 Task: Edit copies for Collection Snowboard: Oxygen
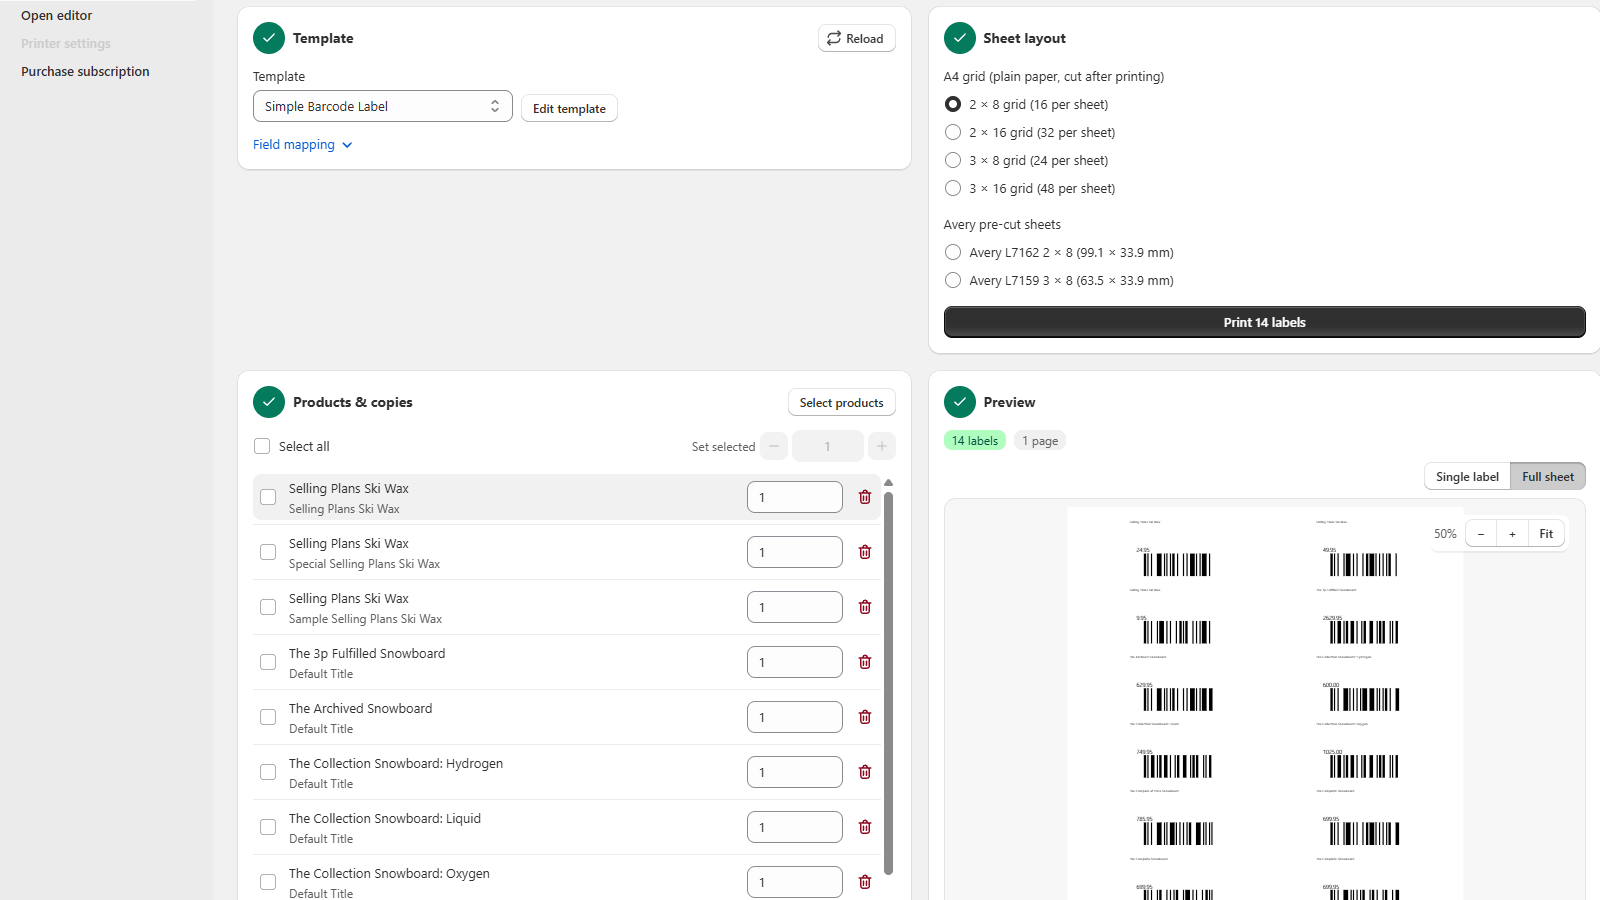click(795, 882)
